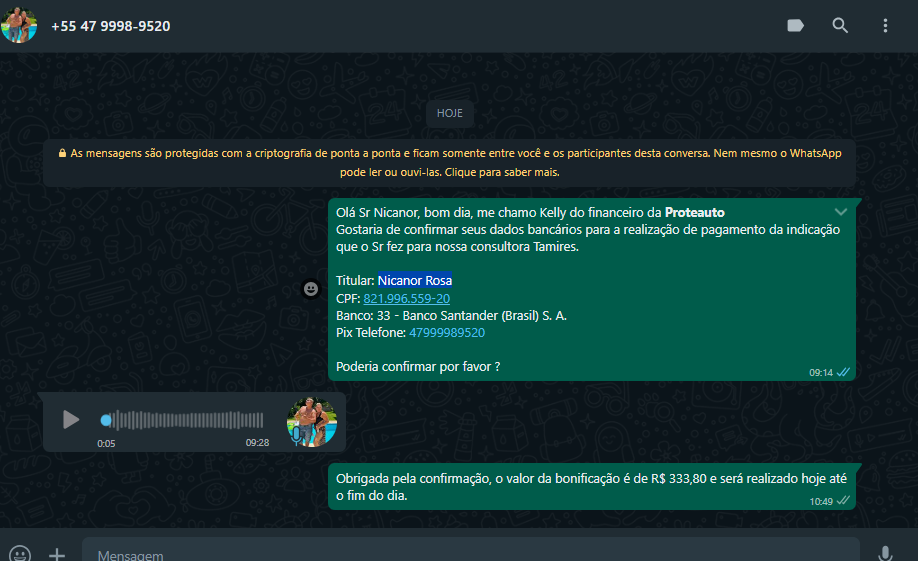Click the Mensagem input field

point(471,553)
